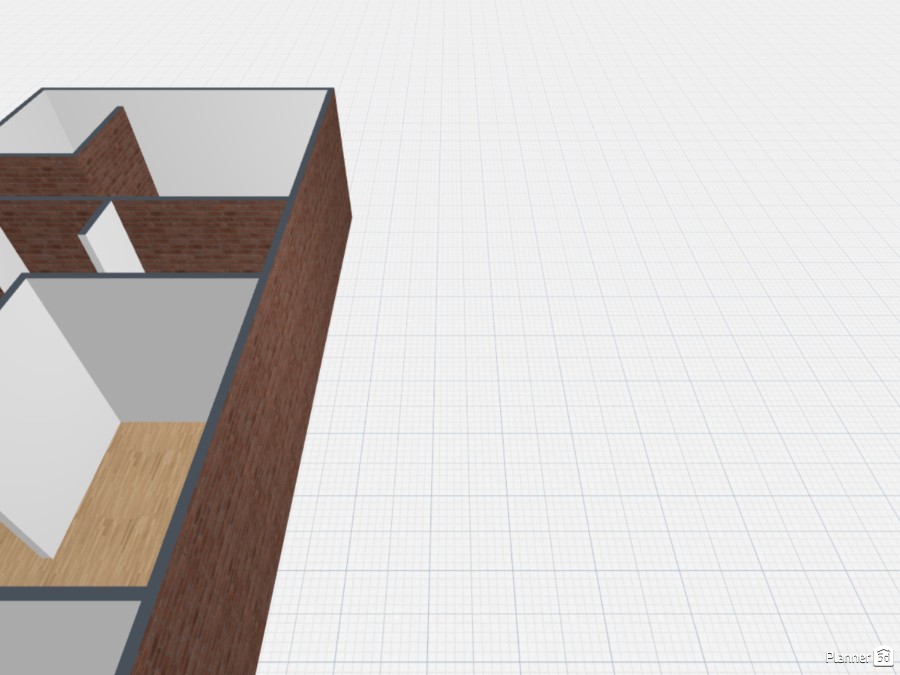900x675 pixels.
Task: Click the Planner 5D house logo icon
Action: click(883, 657)
